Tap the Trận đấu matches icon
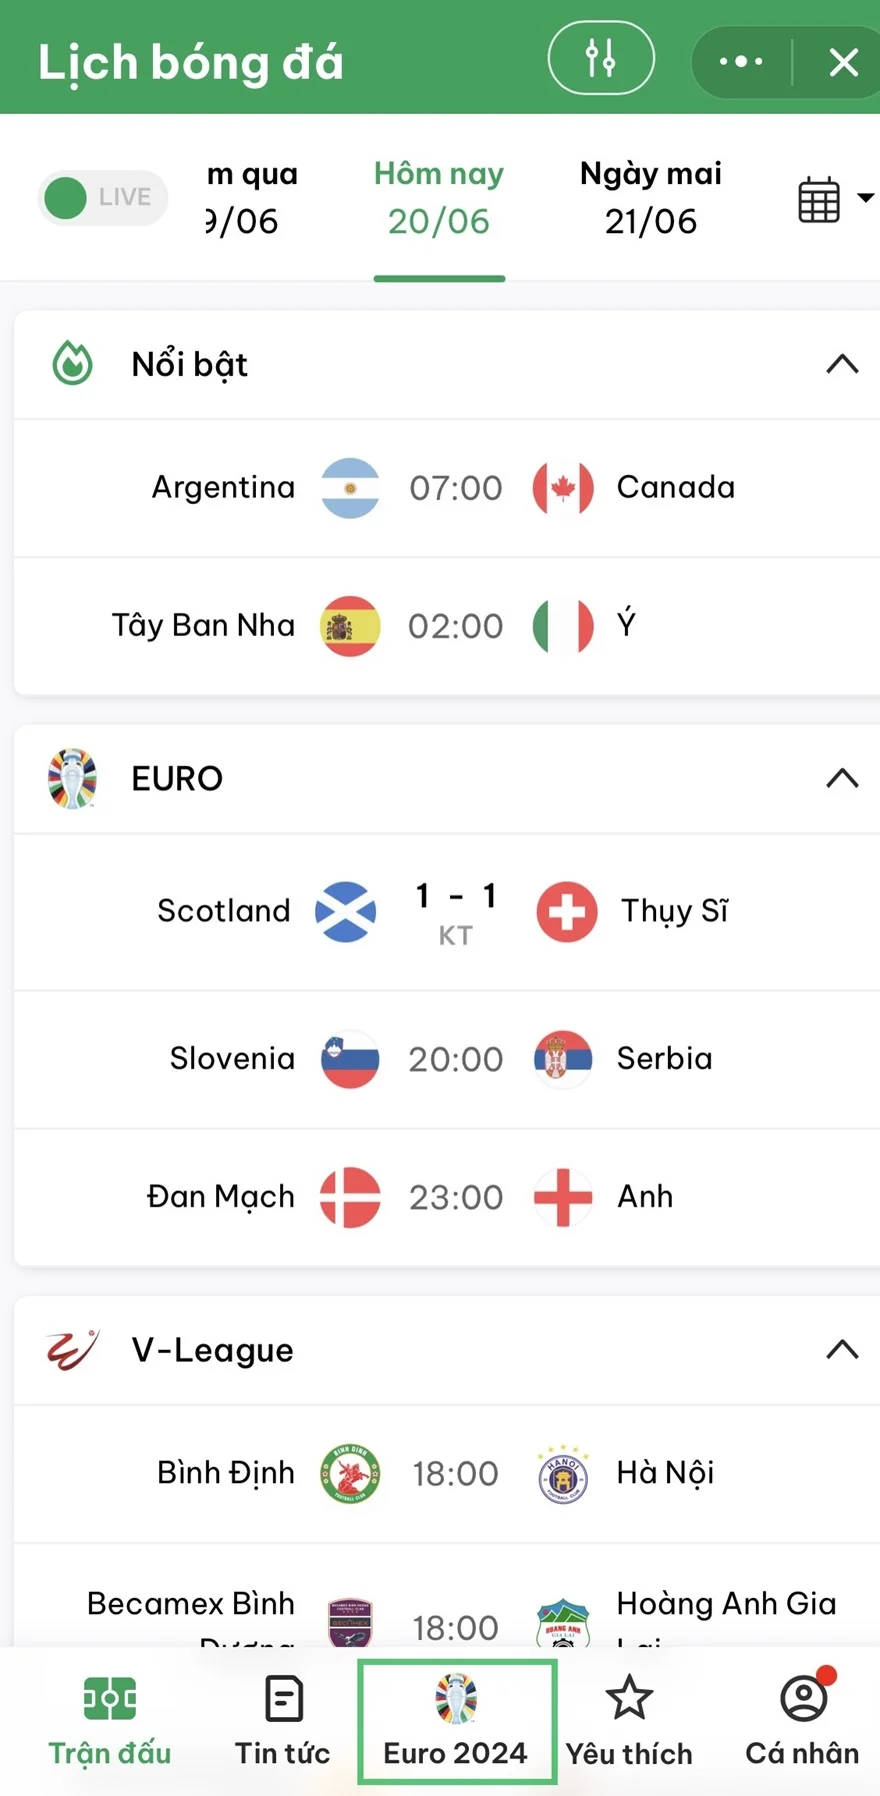 coord(110,1699)
